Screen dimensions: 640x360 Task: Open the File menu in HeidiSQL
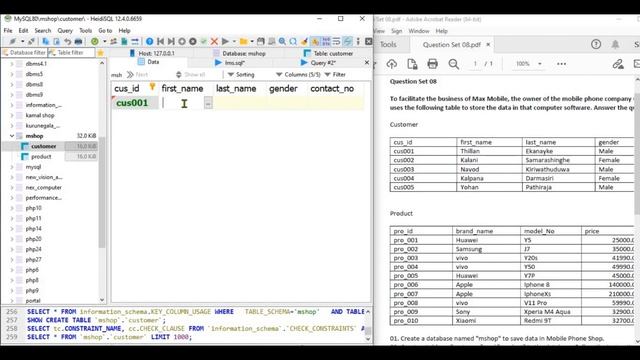tap(8, 31)
